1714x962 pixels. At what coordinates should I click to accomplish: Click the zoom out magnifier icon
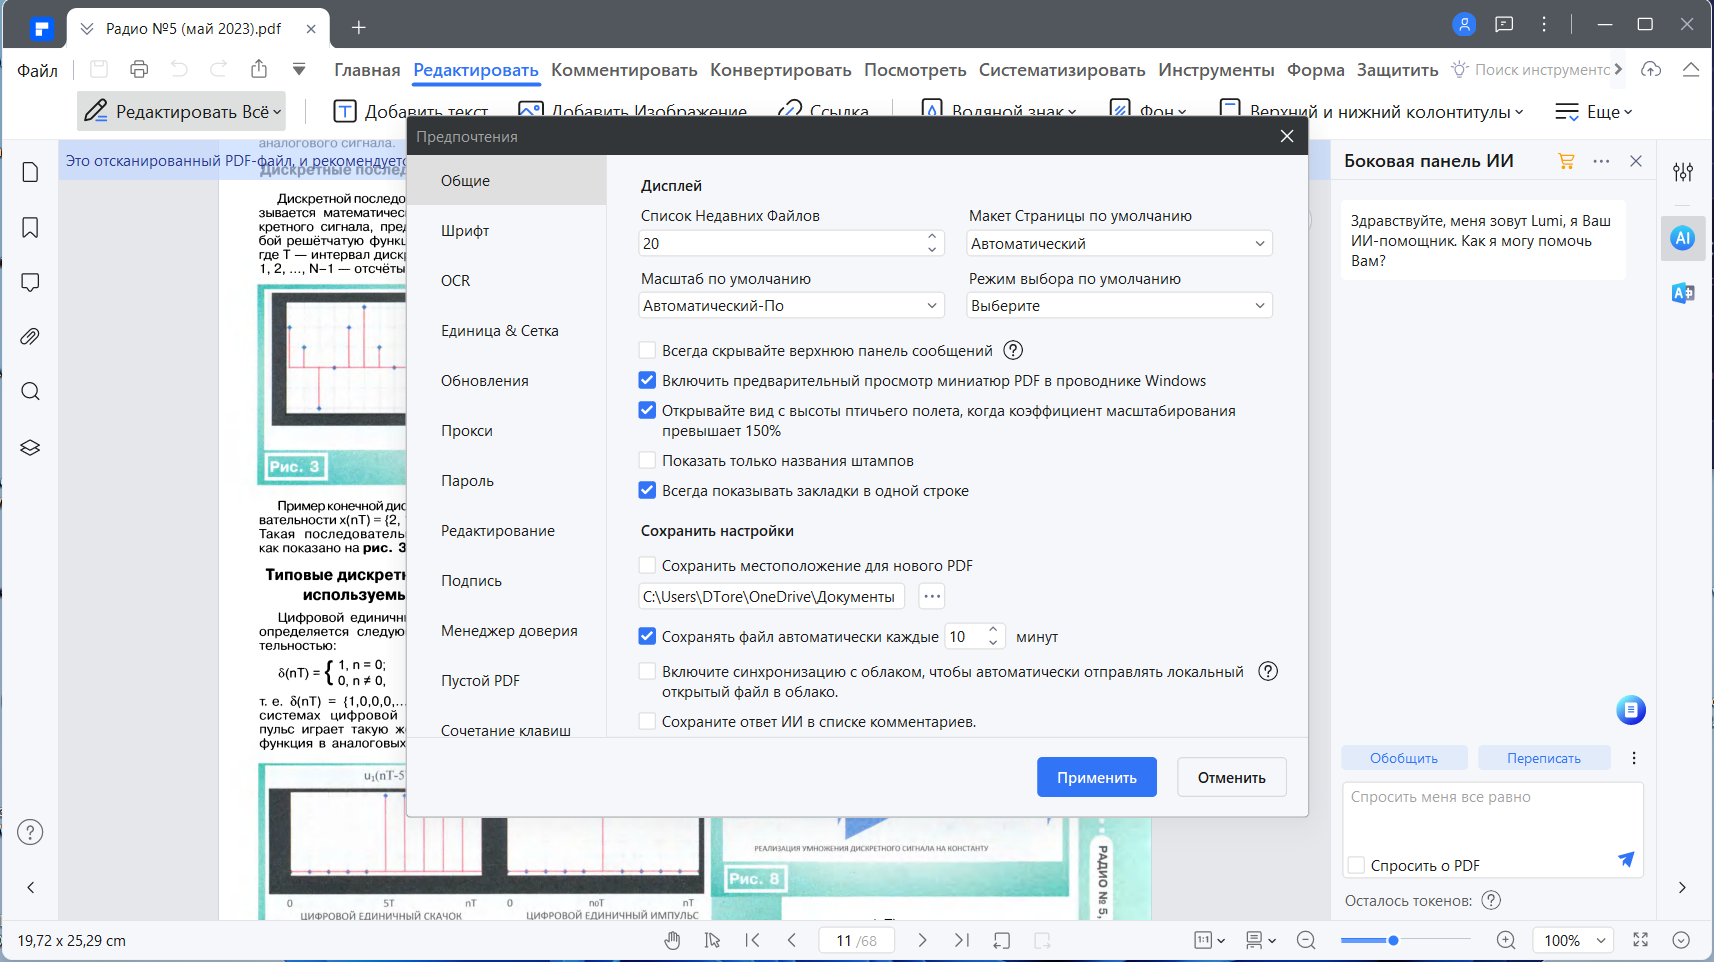coord(1306,940)
